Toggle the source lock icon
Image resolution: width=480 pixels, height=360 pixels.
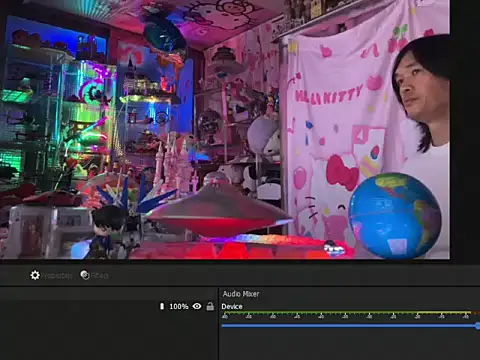(210, 306)
